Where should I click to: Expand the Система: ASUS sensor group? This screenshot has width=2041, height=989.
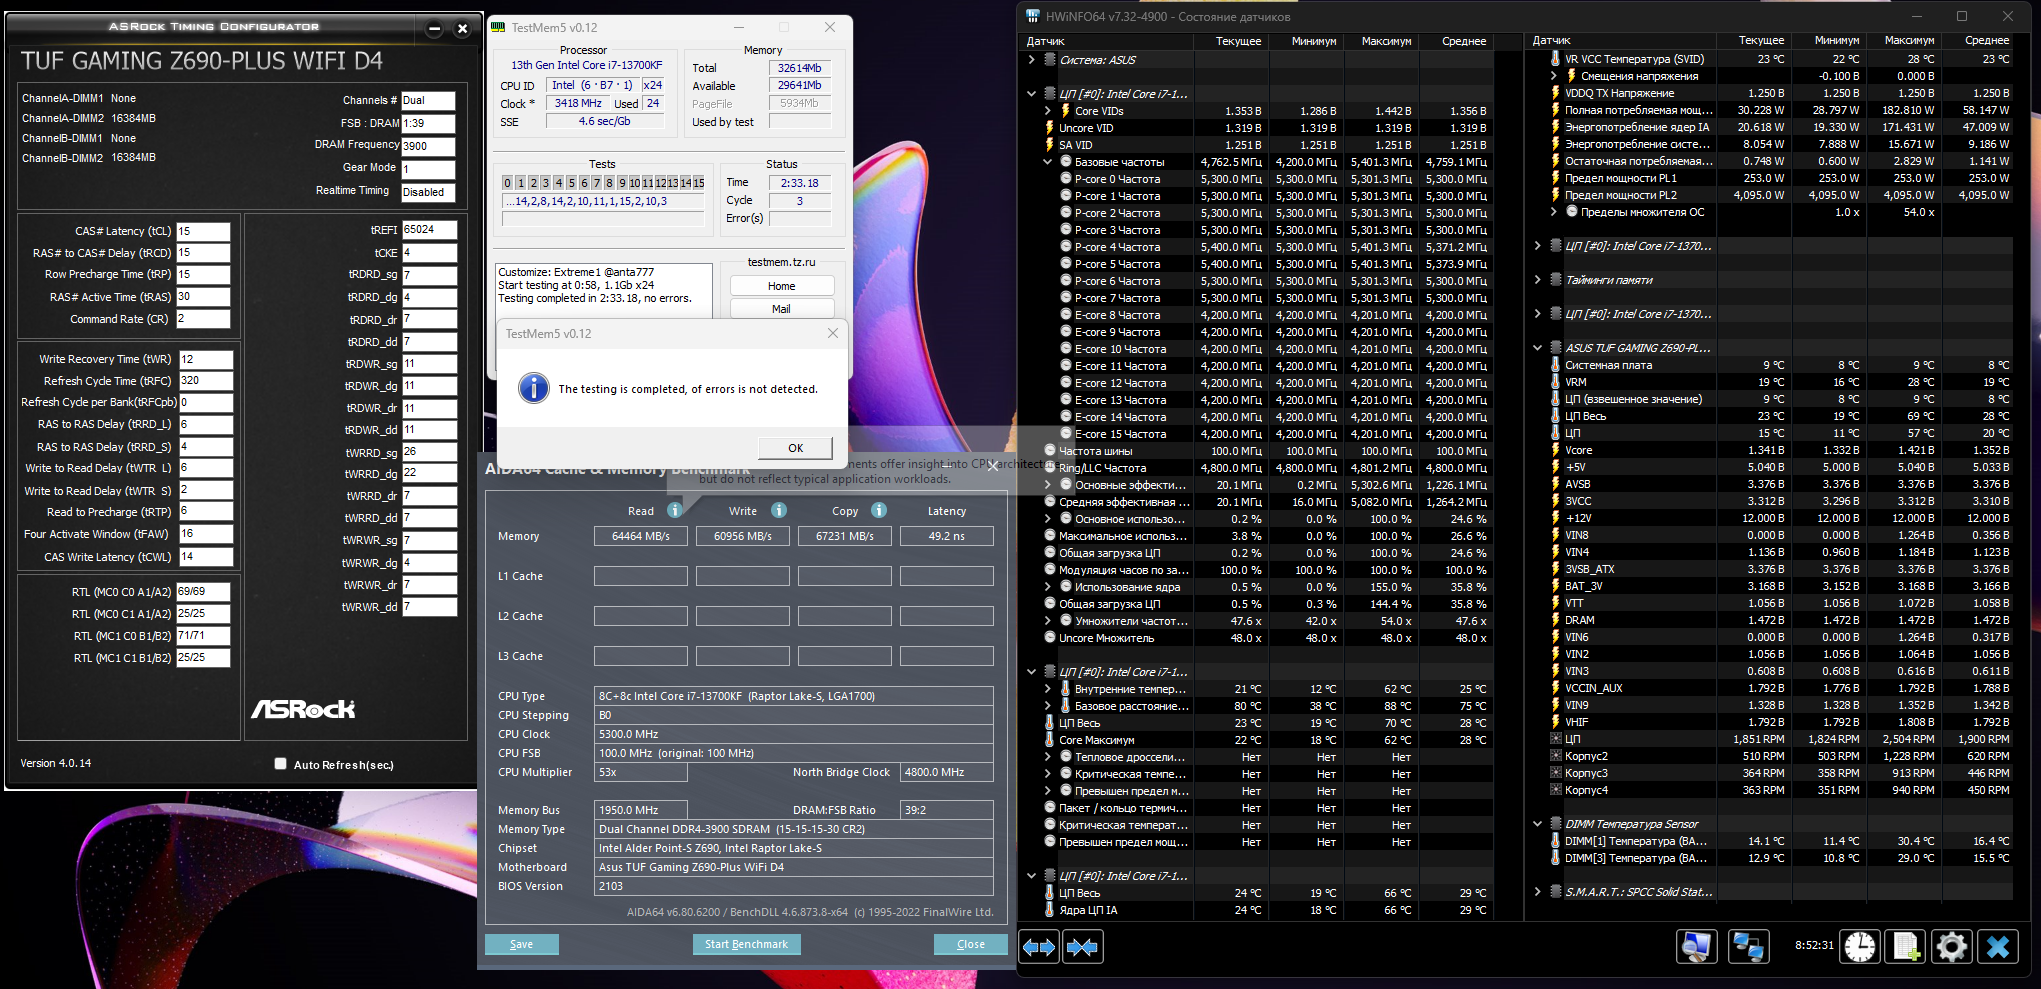click(x=1031, y=60)
